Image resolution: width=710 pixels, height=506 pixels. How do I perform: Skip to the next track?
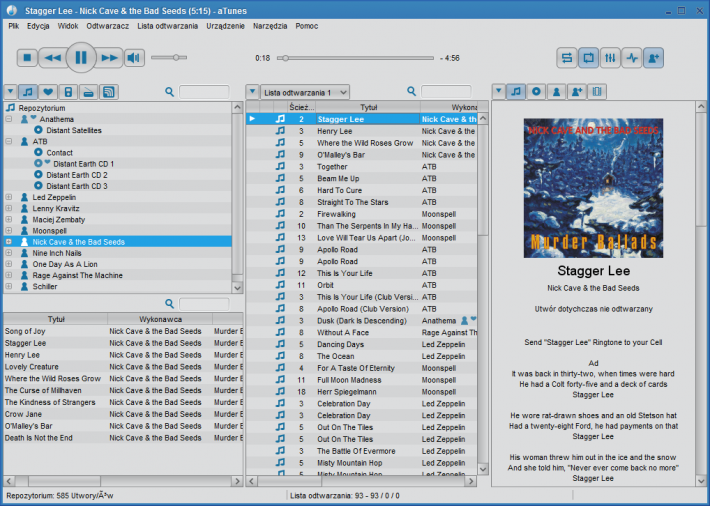pyautogui.click(x=109, y=58)
